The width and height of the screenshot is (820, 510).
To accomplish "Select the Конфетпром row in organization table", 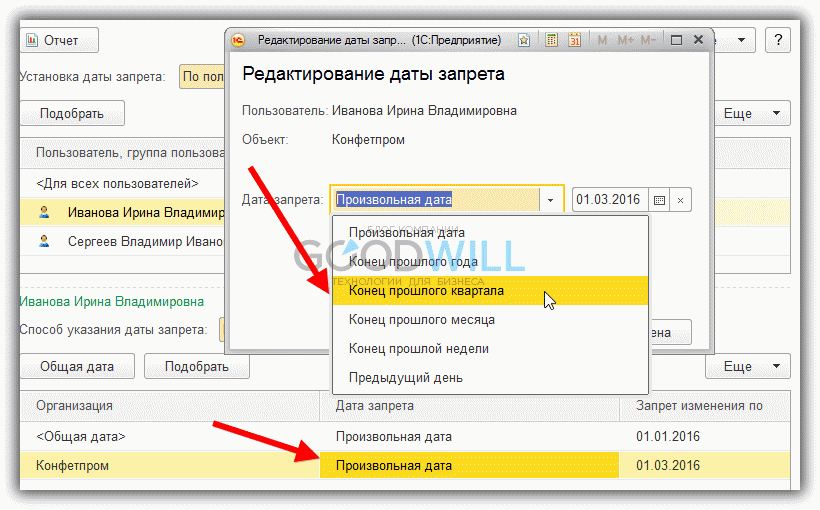I will (x=72, y=466).
